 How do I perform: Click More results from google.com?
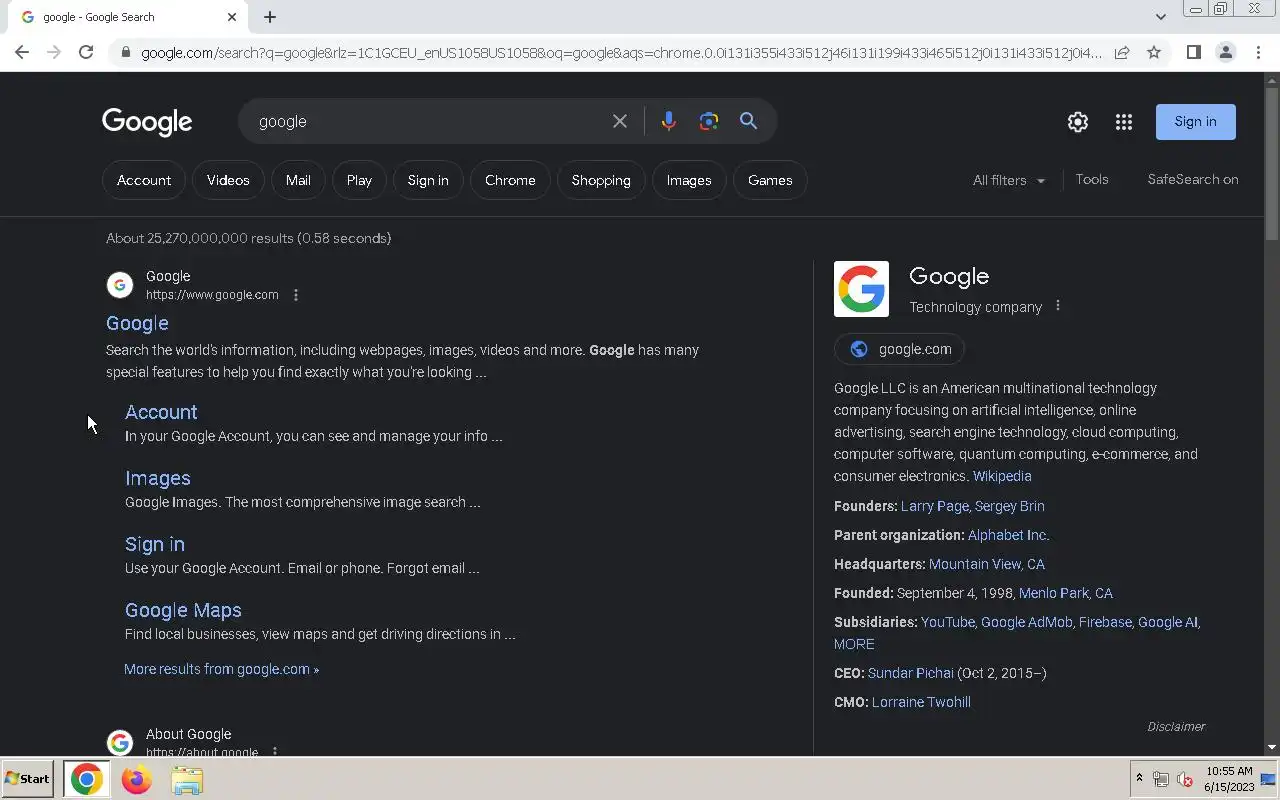[221, 669]
